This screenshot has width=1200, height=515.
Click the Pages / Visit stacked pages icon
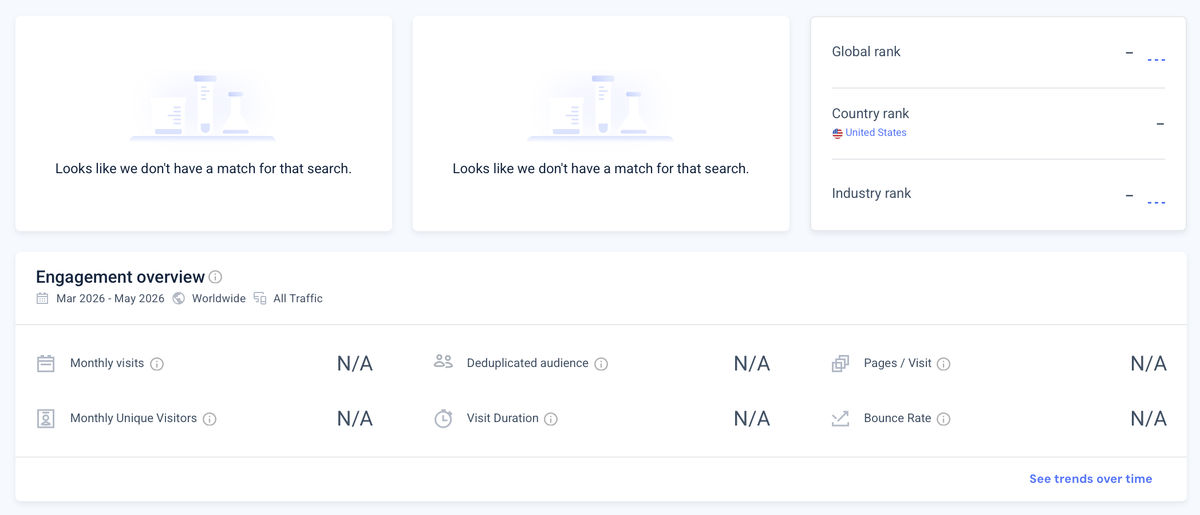click(840, 364)
